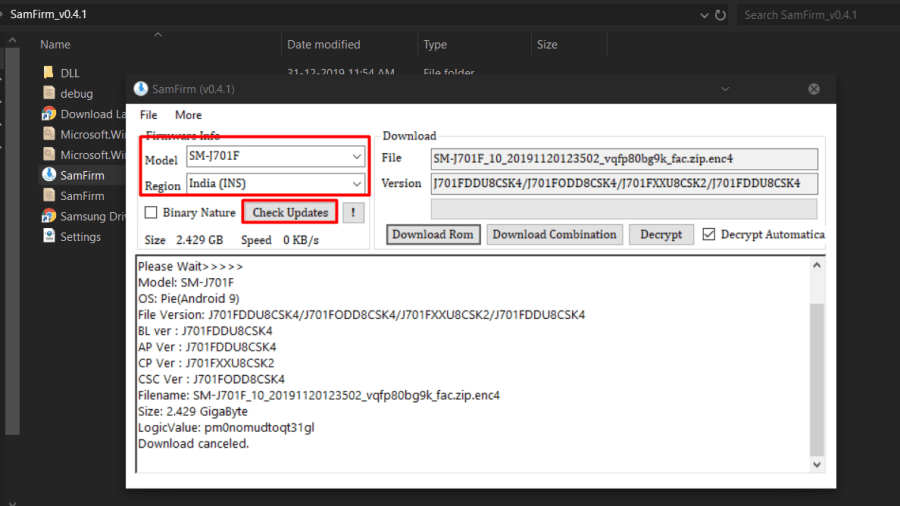Open the More menu in SamFirm
This screenshot has height=506, width=900.
pyautogui.click(x=188, y=115)
